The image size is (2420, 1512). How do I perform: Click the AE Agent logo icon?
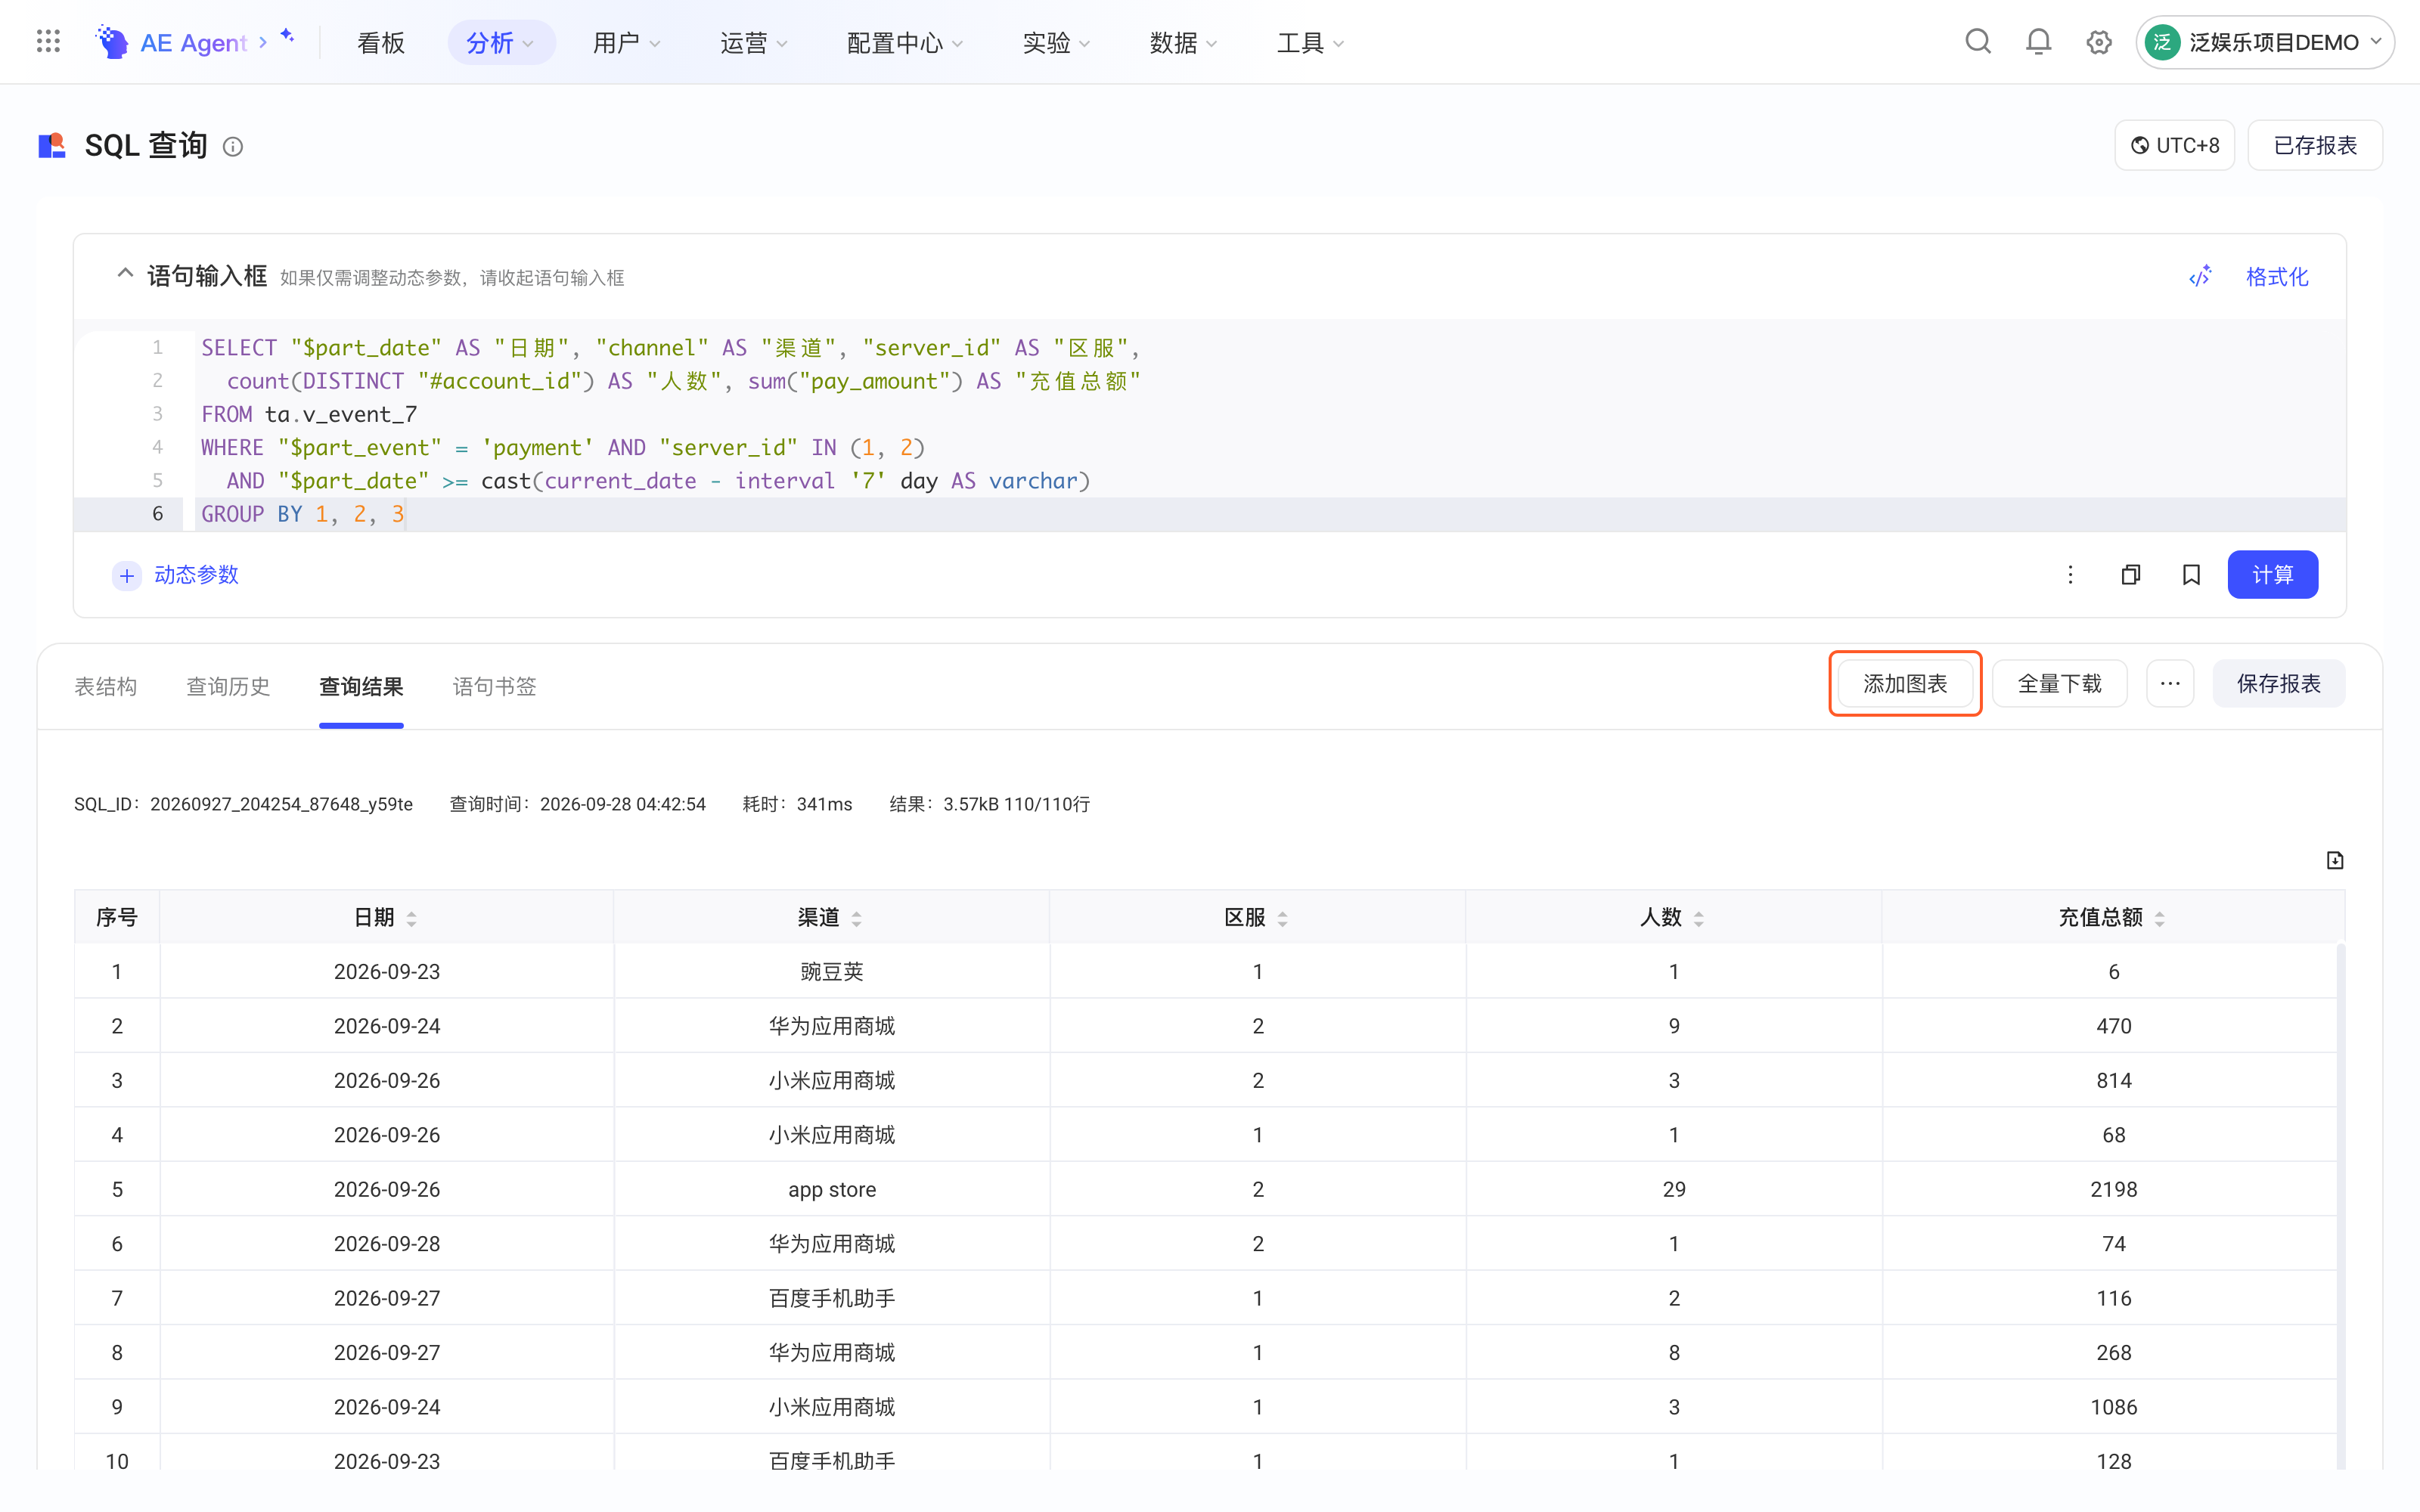tap(112, 42)
